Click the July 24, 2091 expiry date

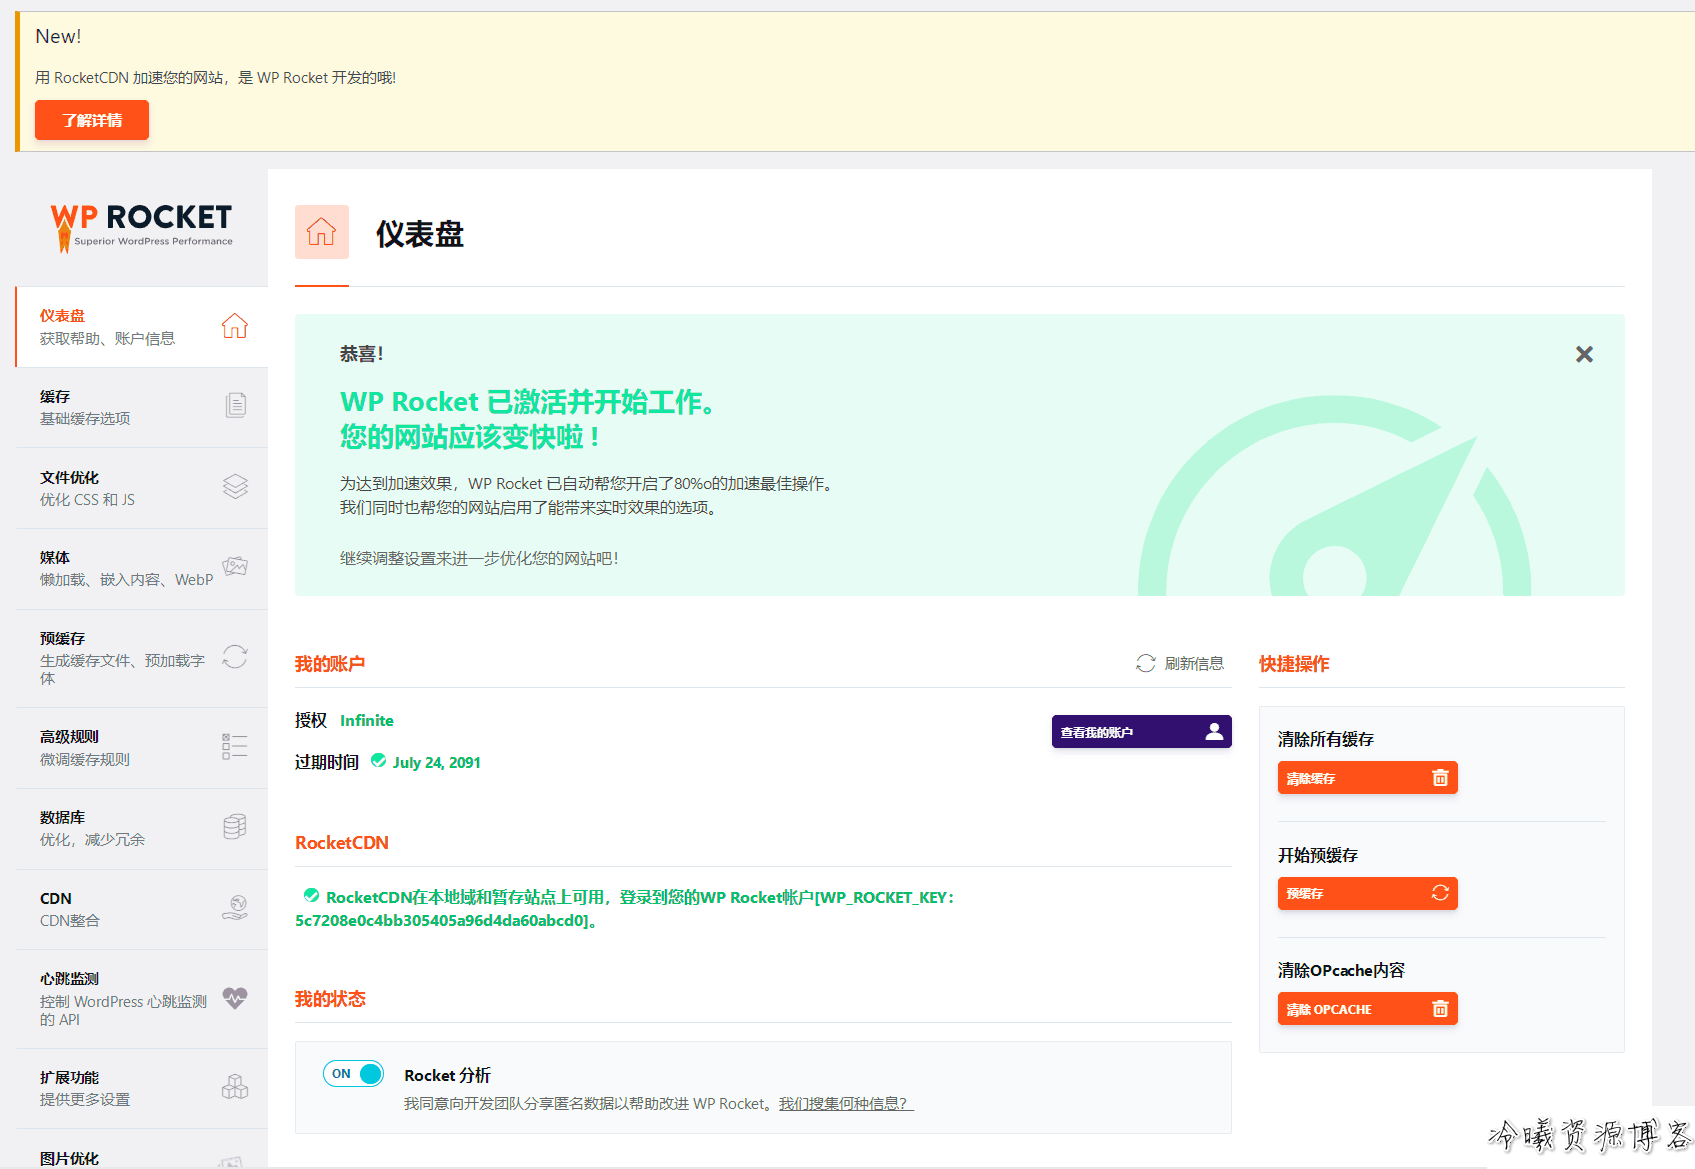436,762
